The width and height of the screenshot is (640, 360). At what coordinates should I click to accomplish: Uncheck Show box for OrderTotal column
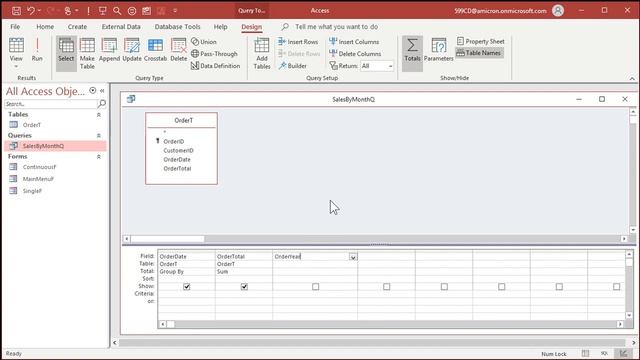pos(244,287)
